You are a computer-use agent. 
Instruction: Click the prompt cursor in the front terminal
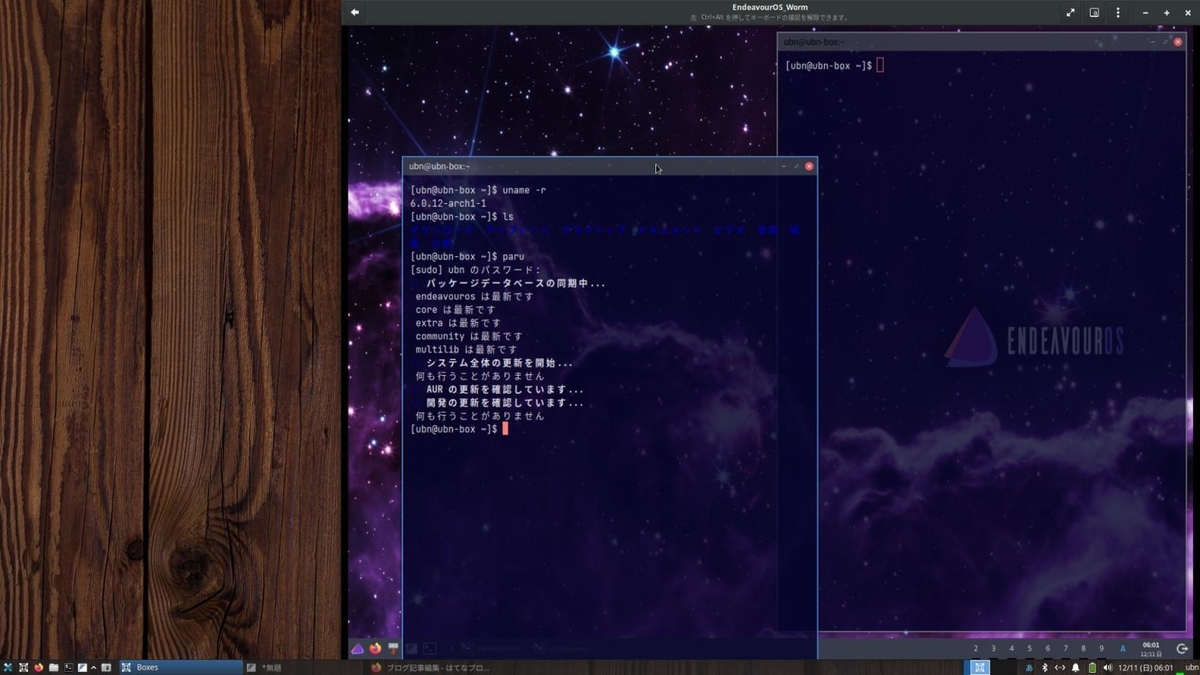coord(506,429)
